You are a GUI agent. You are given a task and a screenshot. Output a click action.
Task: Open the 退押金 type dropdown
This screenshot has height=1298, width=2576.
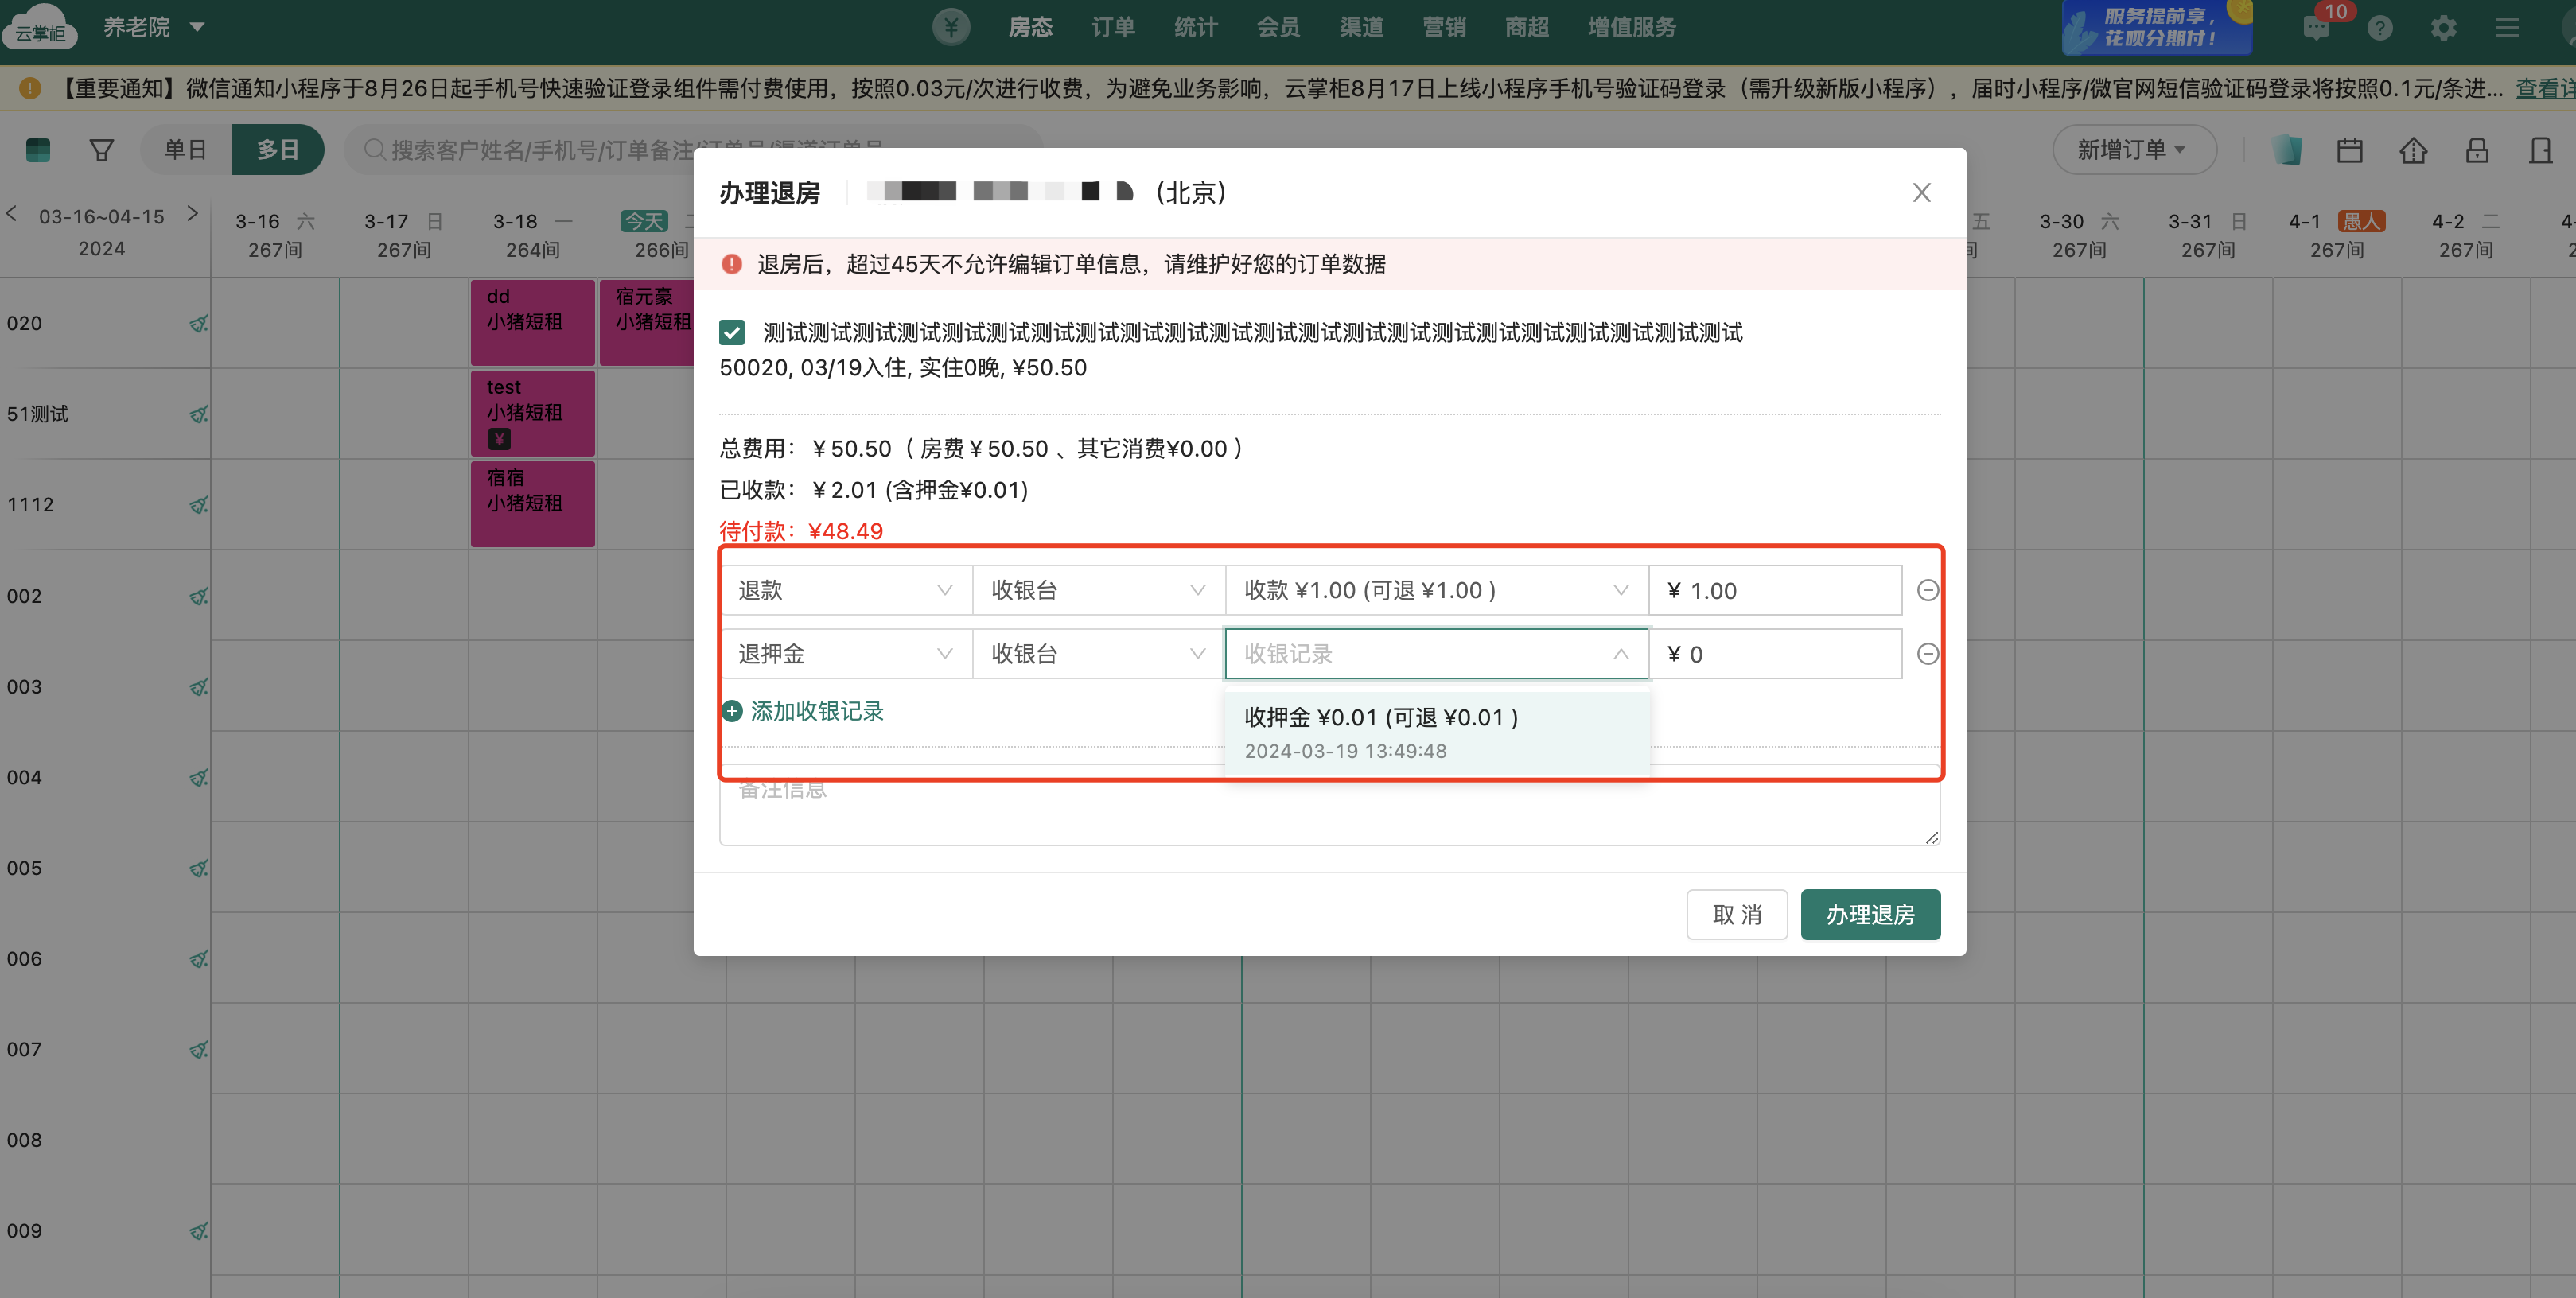846,654
